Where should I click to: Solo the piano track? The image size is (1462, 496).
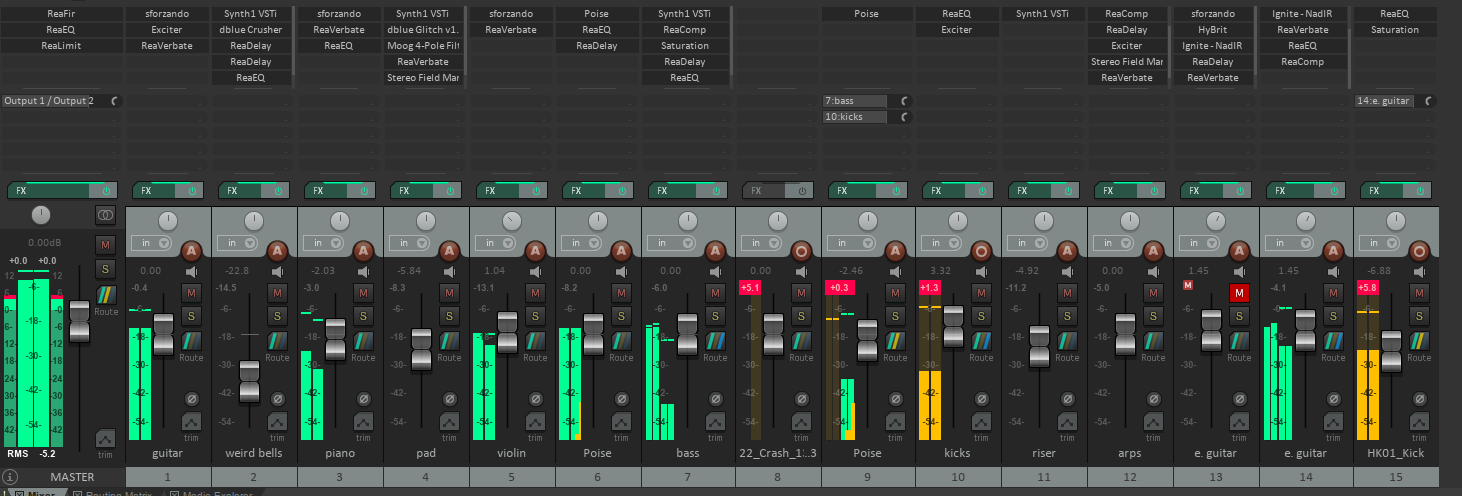click(364, 316)
